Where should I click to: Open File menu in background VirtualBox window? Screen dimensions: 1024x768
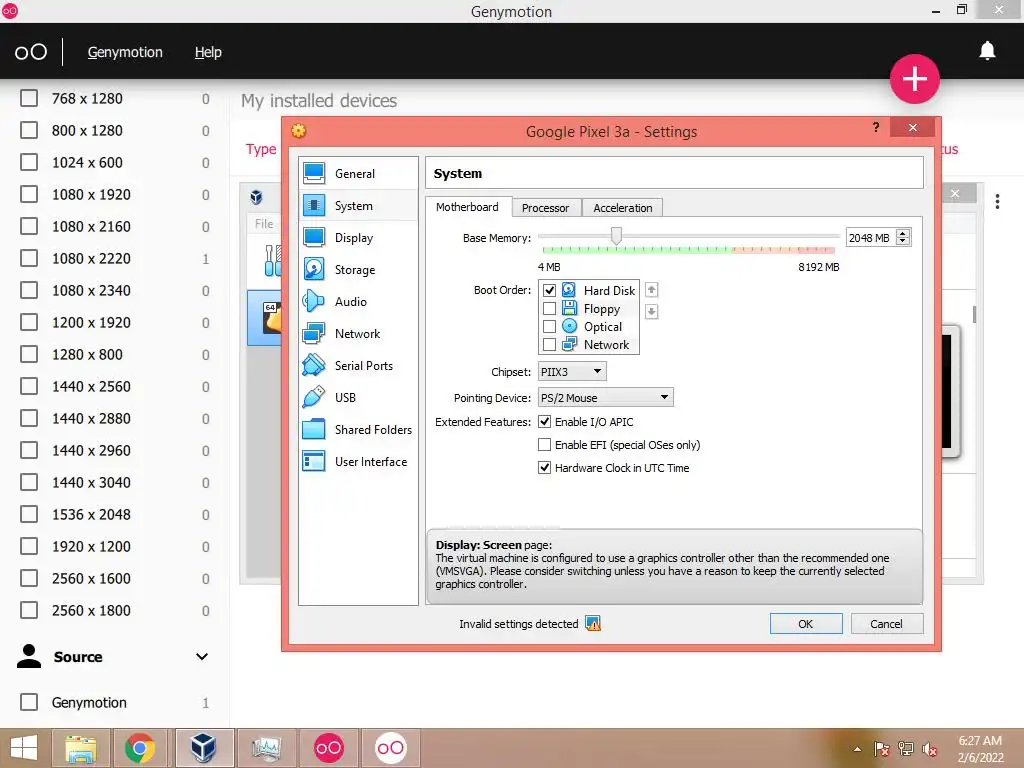click(264, 223)
